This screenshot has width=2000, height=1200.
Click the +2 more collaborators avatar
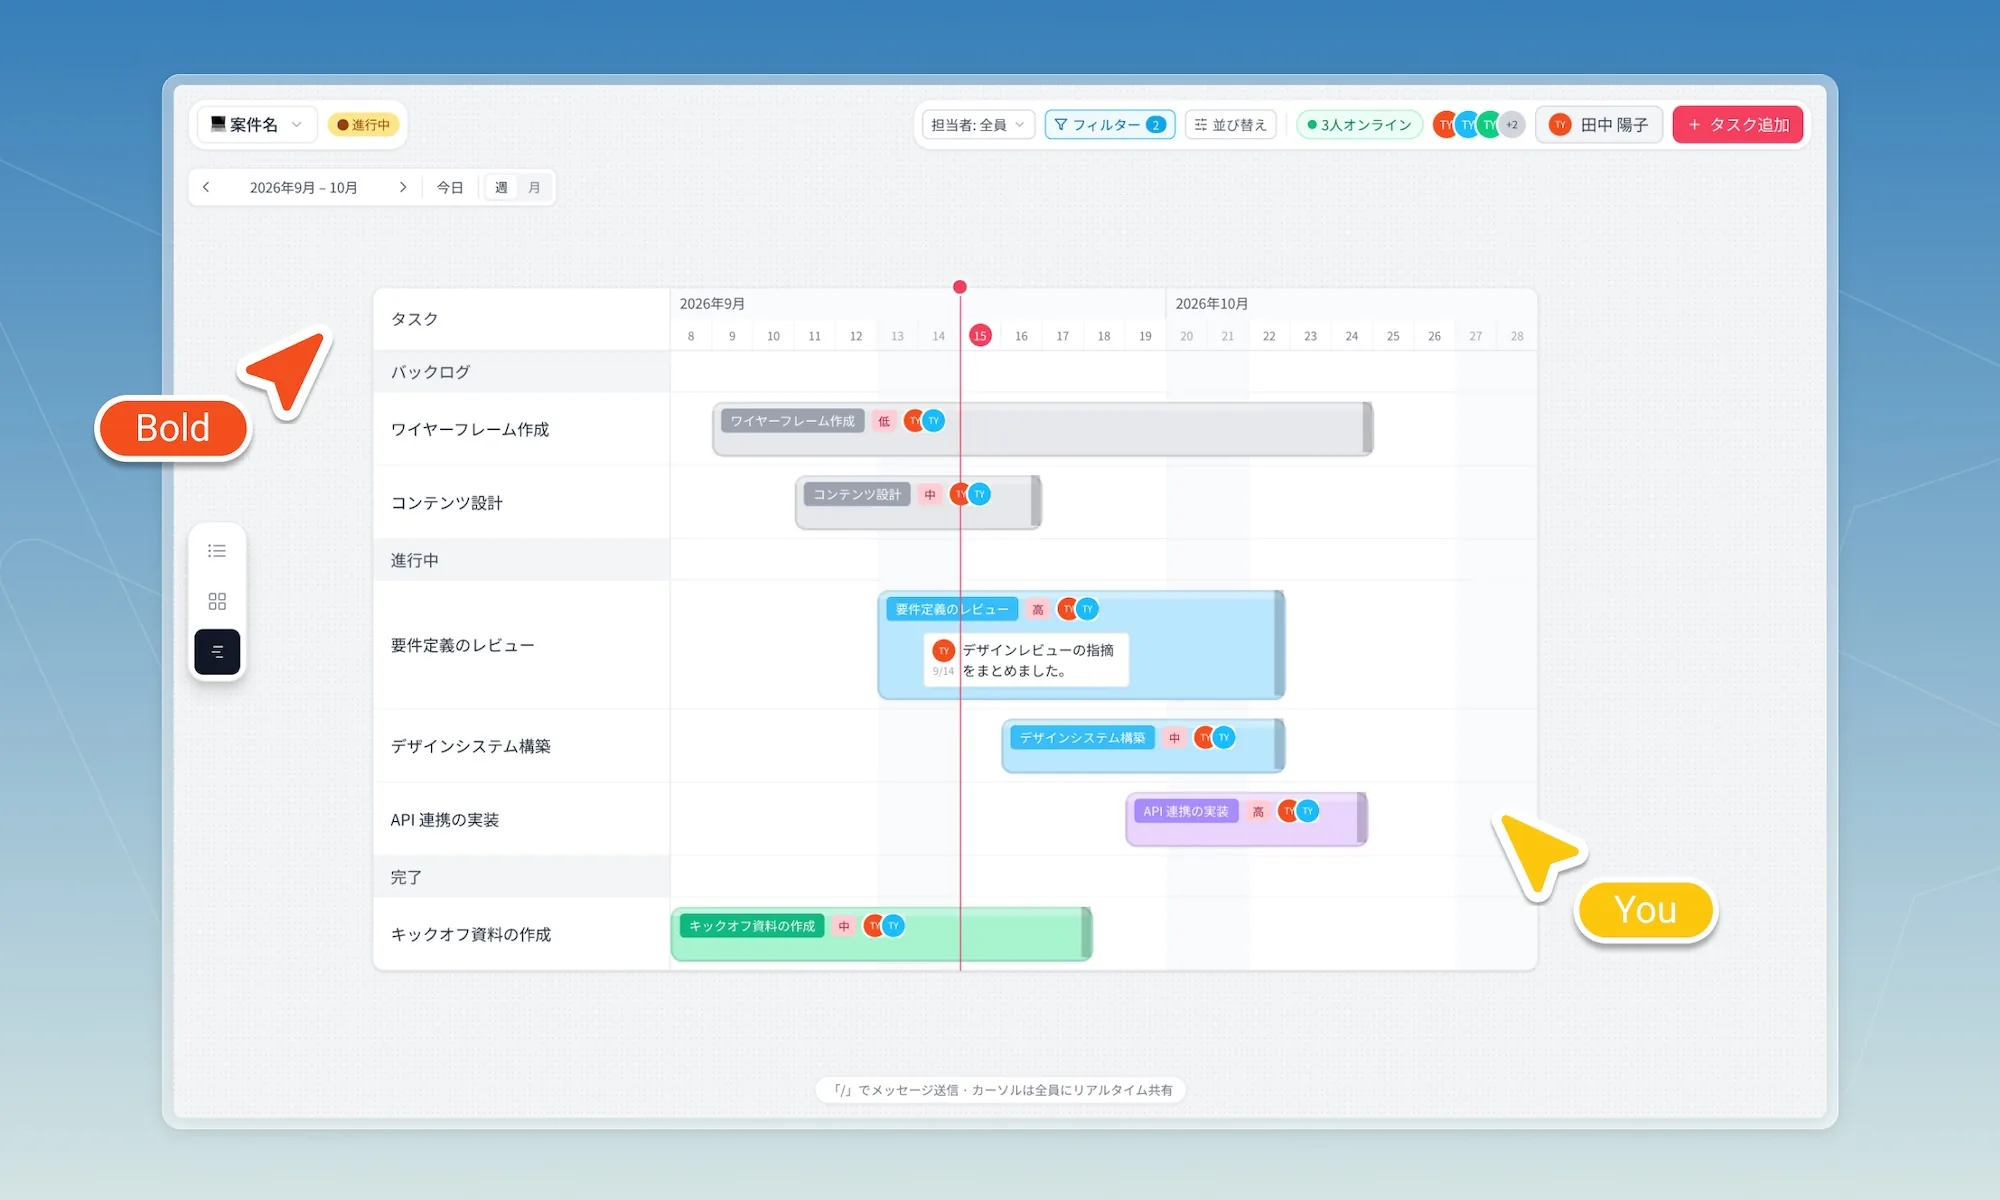[1512, 125]
